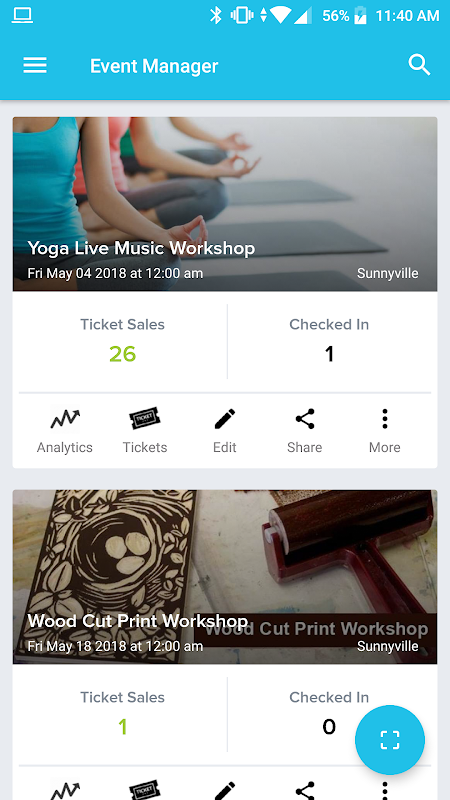Tap the search magnifier icon
450x800 pixels.
click(x=419, y=65)
